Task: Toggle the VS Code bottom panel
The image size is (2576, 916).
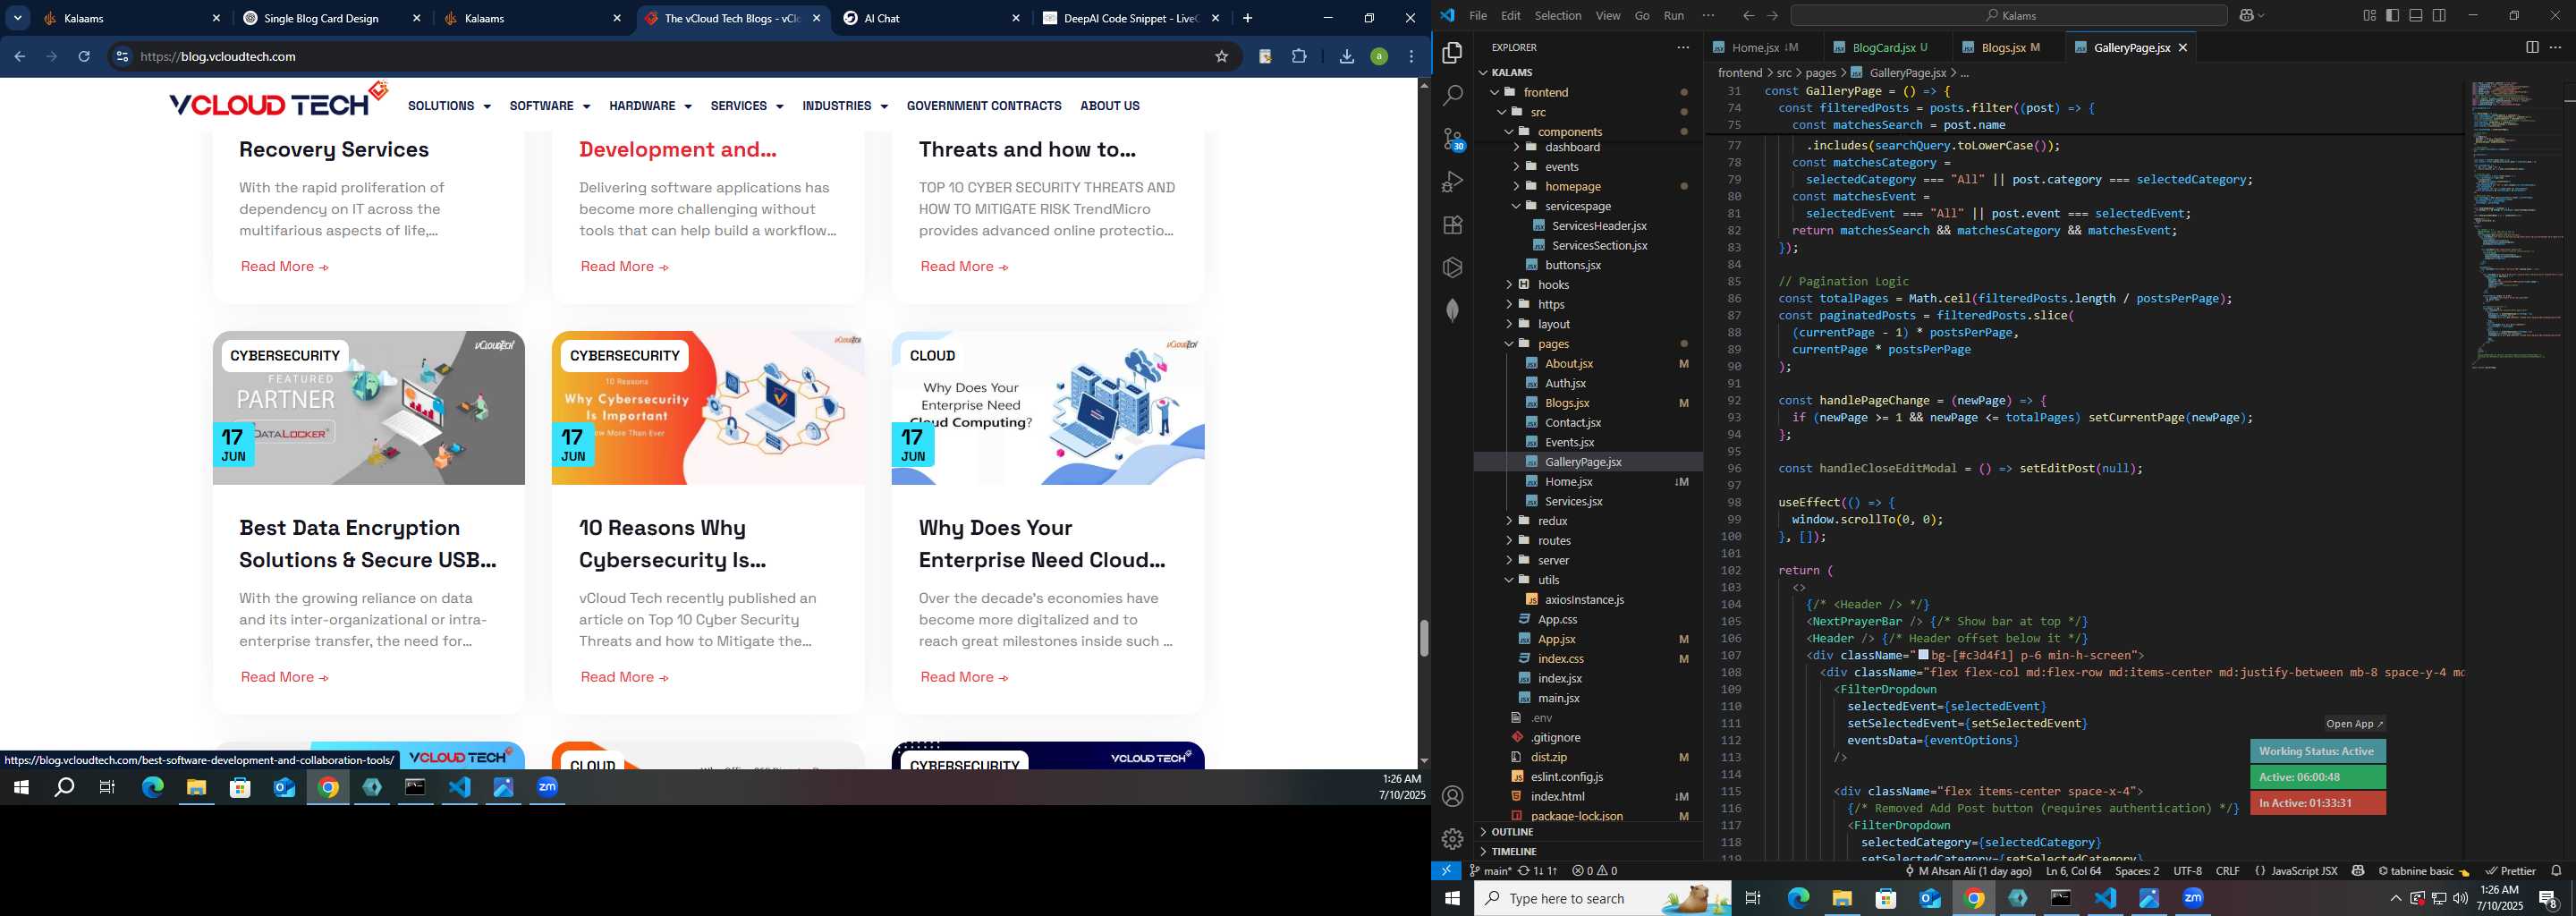Action: click(x=2415, y=16)
